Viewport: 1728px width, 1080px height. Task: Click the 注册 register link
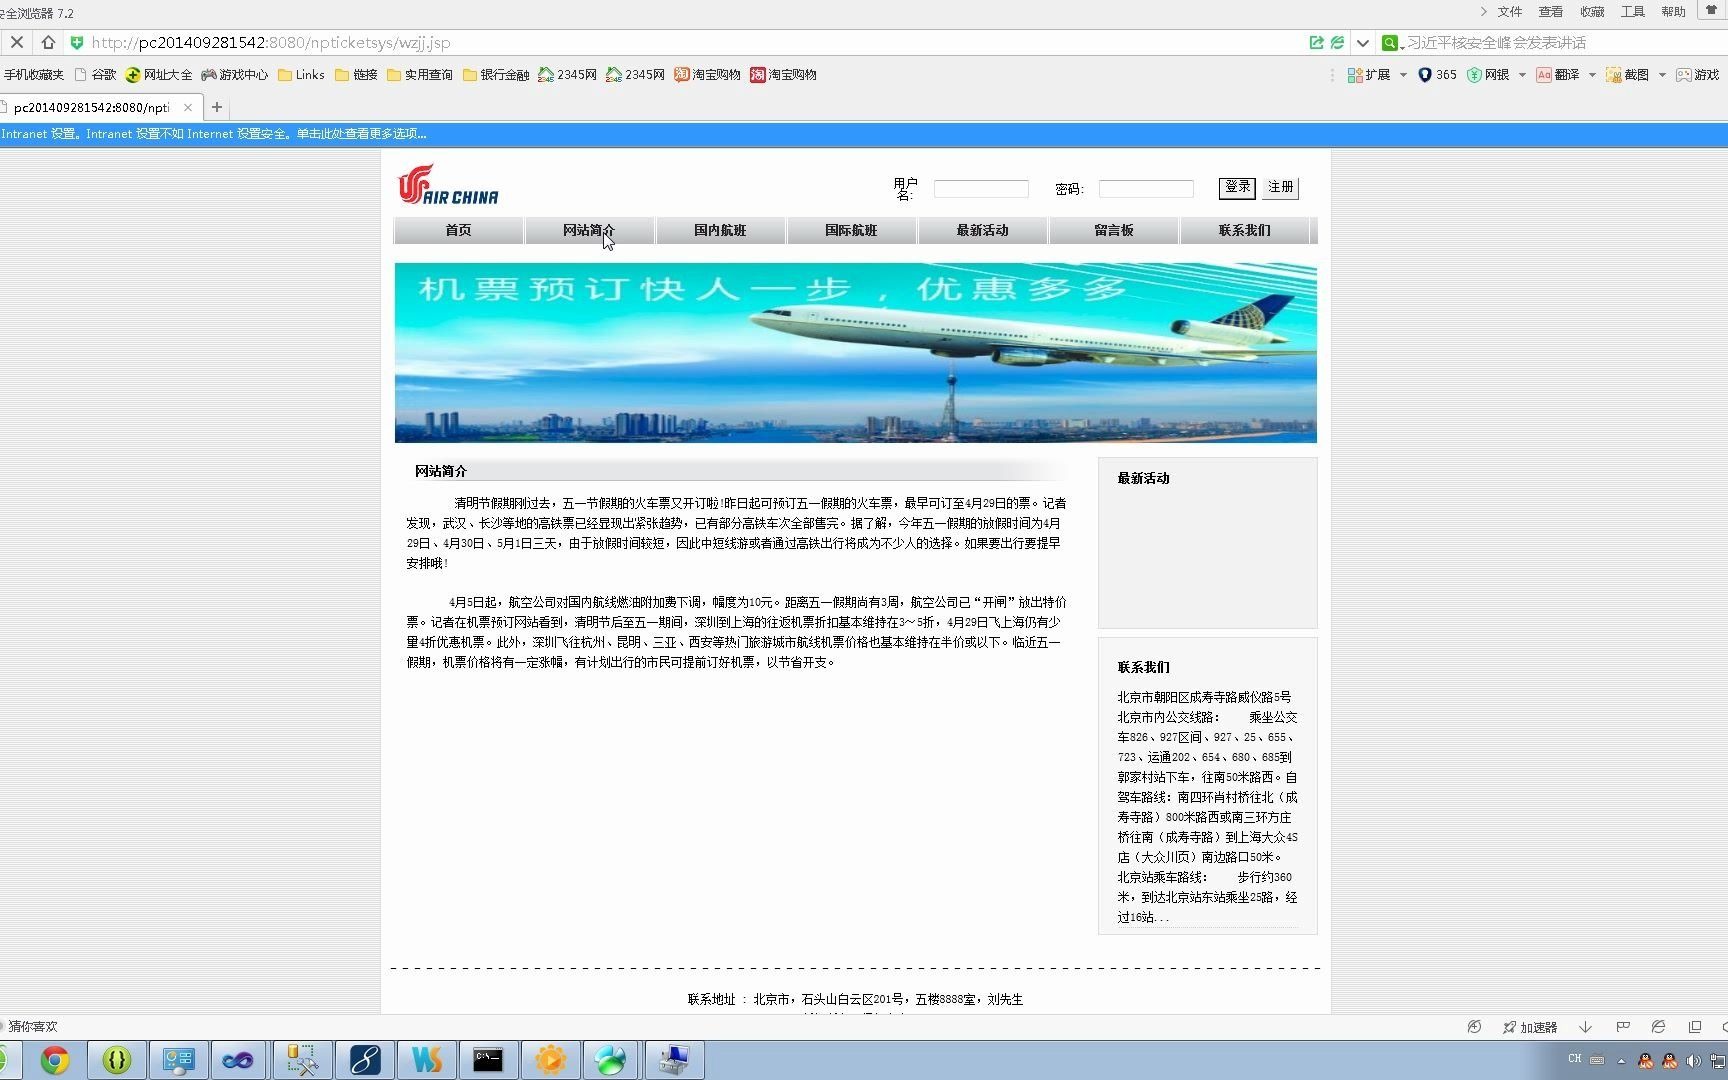point(1280,187)
